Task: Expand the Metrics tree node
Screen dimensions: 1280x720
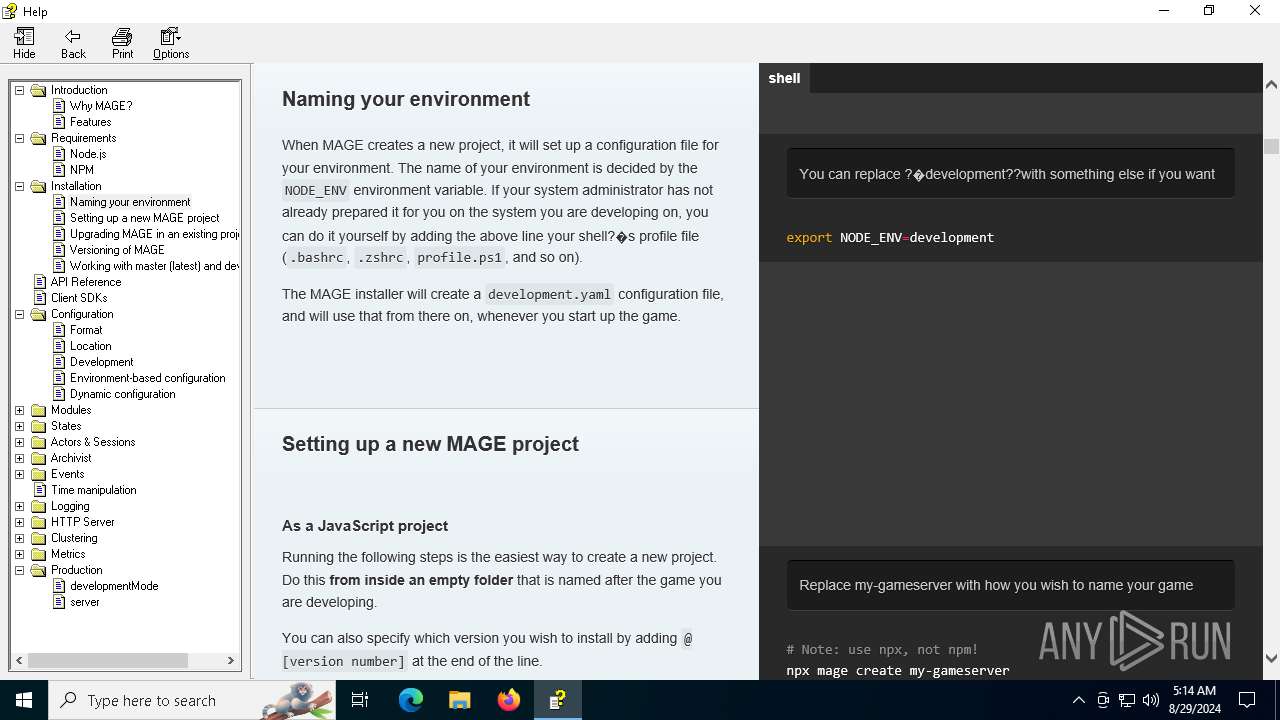Action: click(x=19, y=554)
